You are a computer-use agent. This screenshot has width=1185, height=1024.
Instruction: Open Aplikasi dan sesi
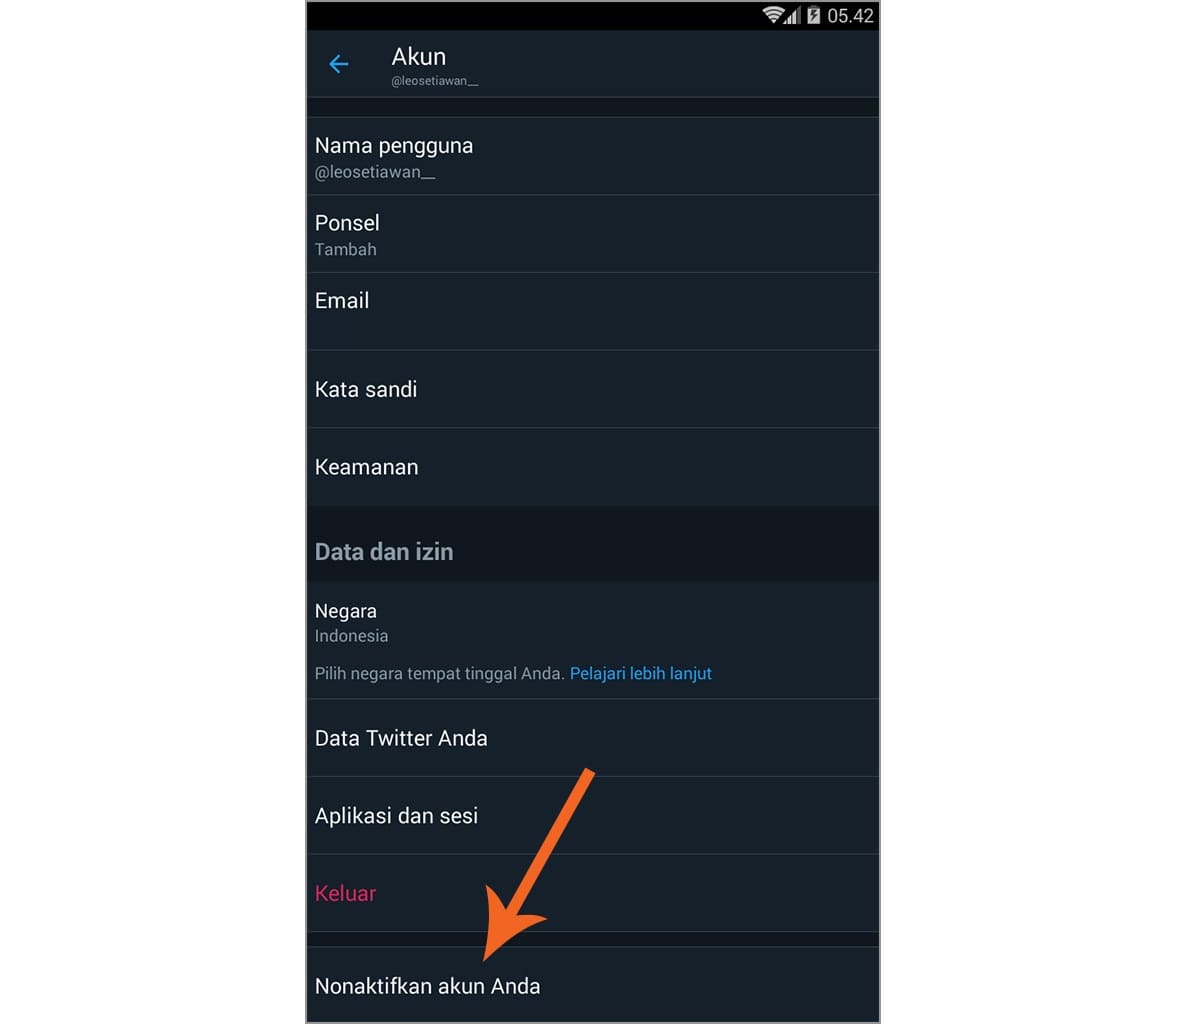point(592,815)
